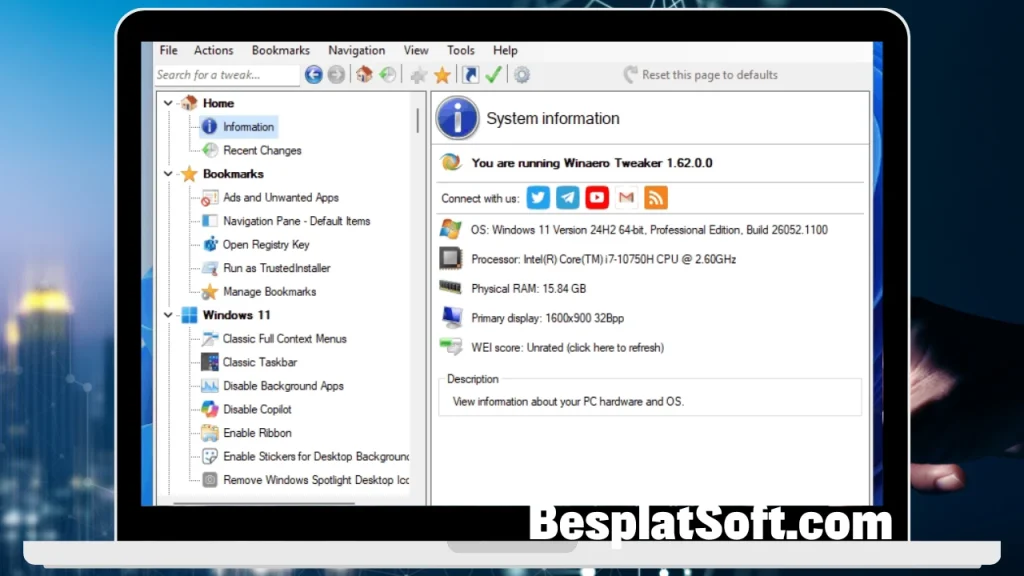Open the Navigation menu
Image resolution: width=1024 pixels, height=576 pixels.
[x=356, y=50]
